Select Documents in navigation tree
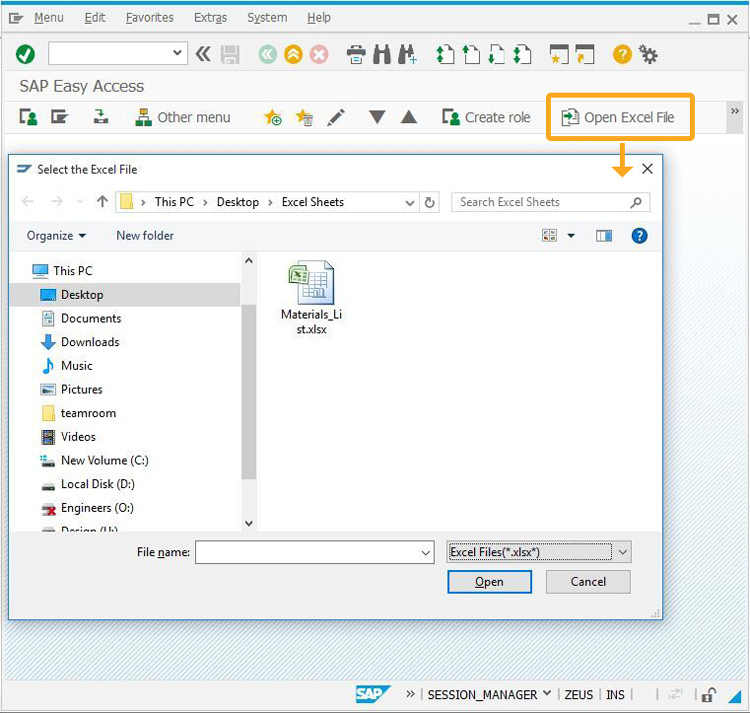This screenshot has width=750, height=713. [81, 318]
